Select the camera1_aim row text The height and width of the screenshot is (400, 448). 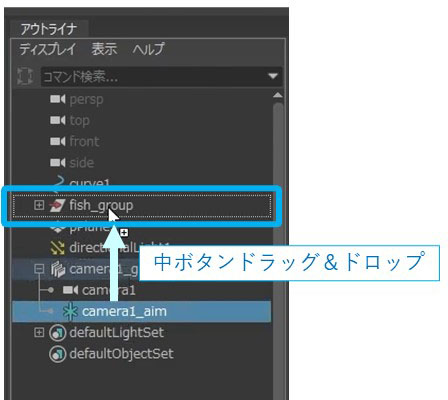pos(124,312)
